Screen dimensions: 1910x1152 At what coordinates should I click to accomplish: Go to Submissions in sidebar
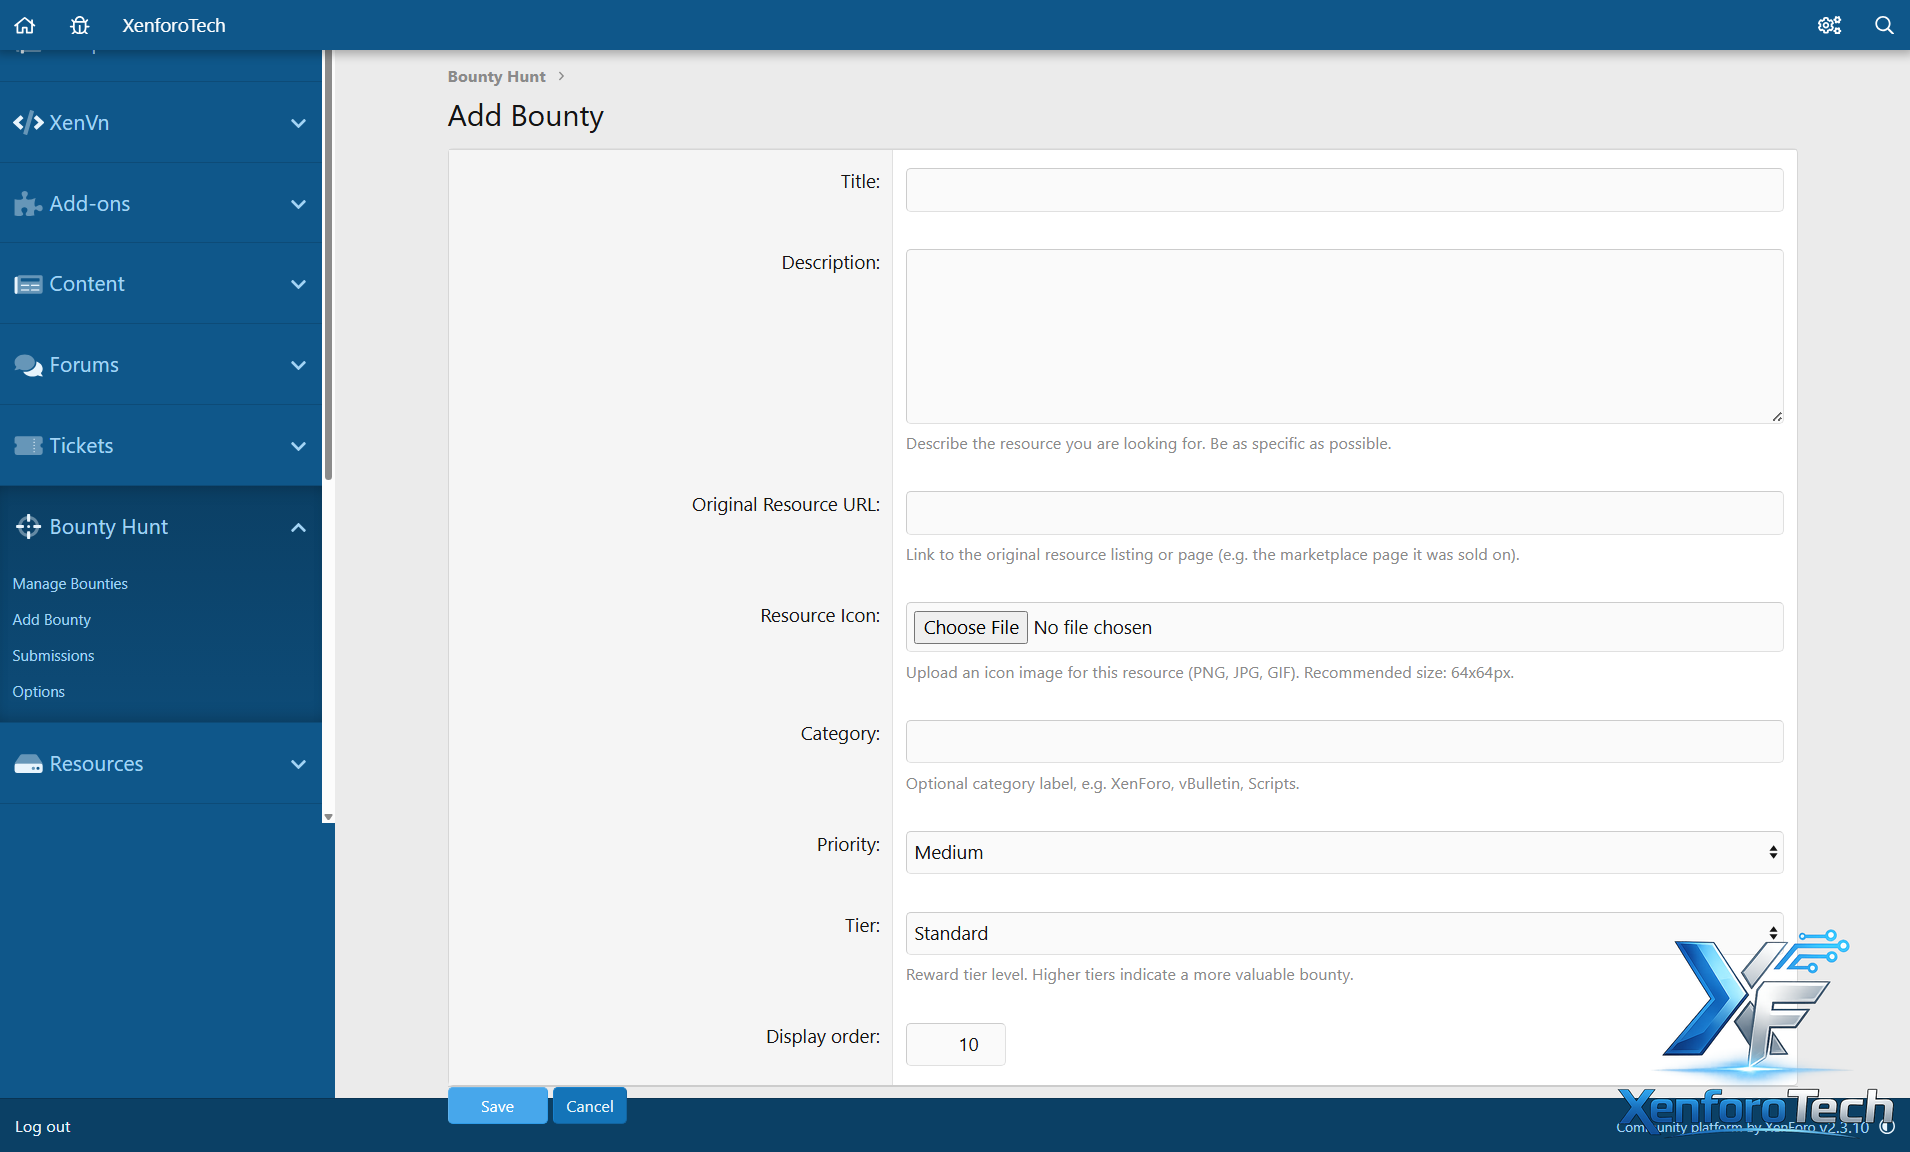(x=53, y=656)
